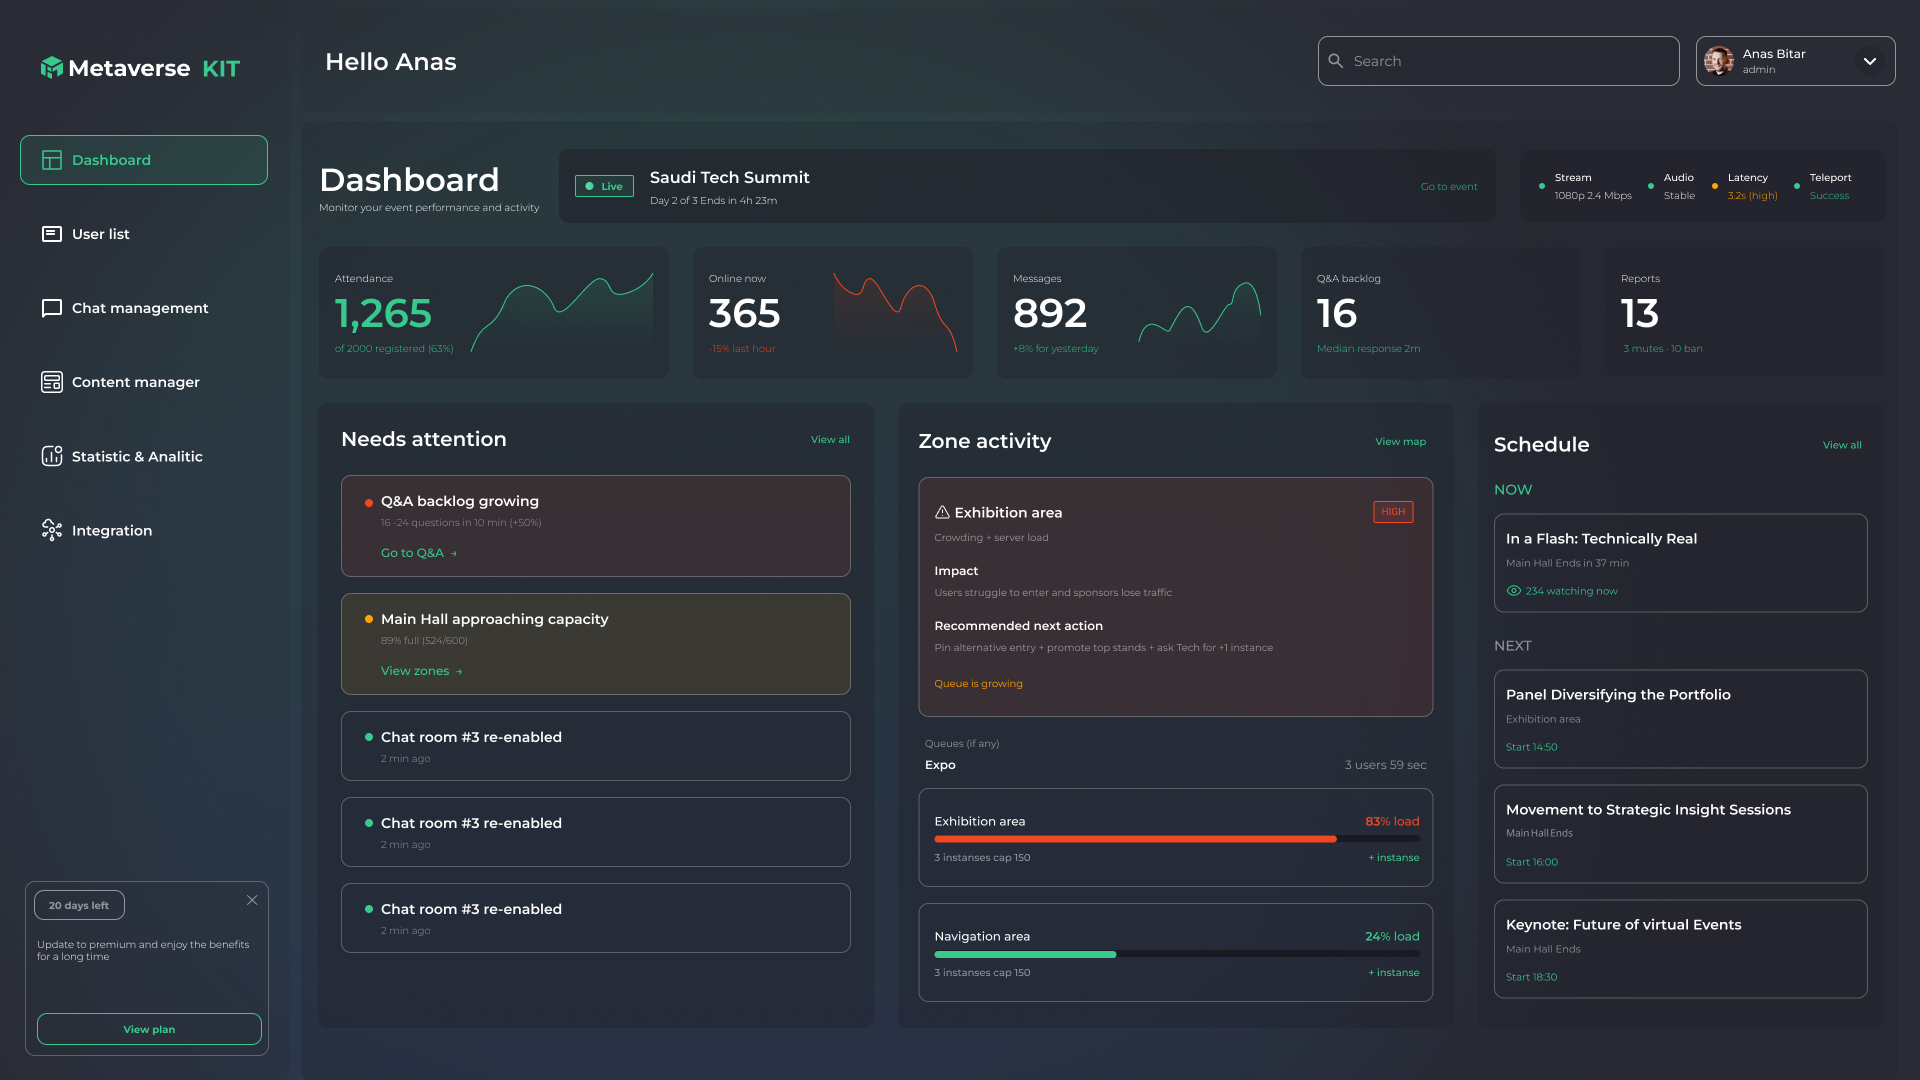Focus the Search input field
The image size is (1920, 1080).
click(1510, 61)
